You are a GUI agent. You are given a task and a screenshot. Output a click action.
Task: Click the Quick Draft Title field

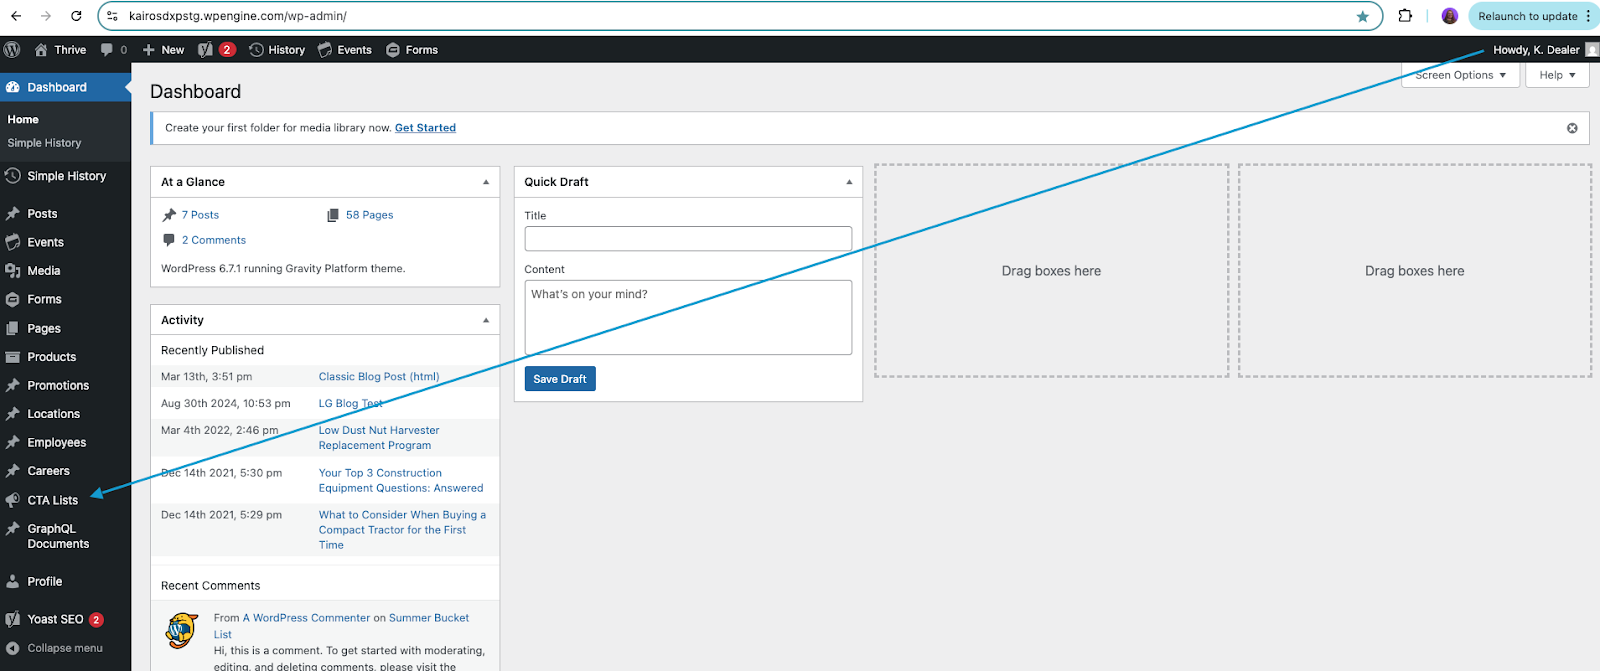point(688,238)
